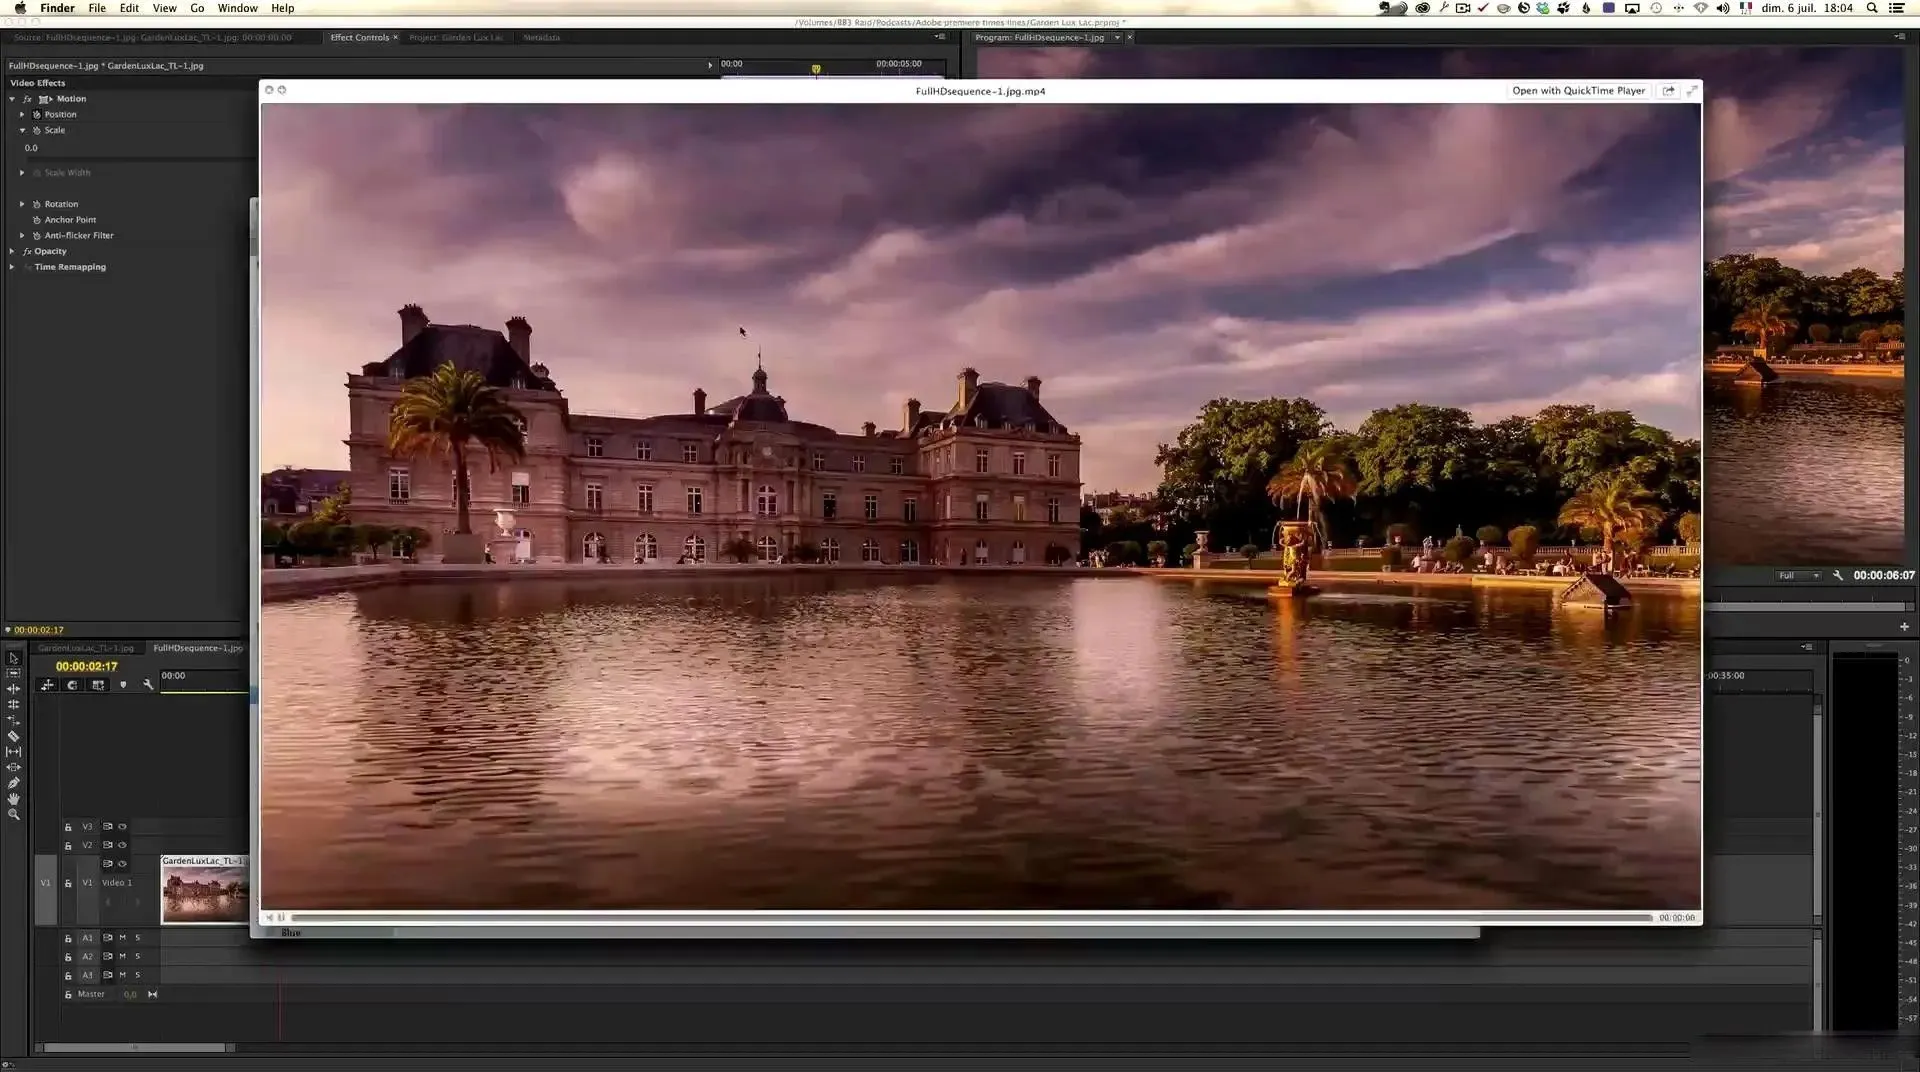This screenshot has width=1920, height=1072.
Task: Toggle animation stopwatch for Rotation
Action: [x=36, y=204]
